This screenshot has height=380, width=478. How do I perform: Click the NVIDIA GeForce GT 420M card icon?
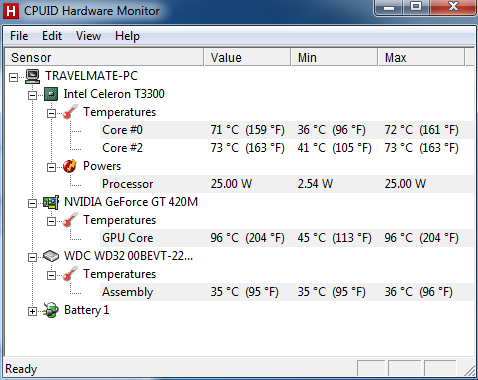click(x=51, y=202)
